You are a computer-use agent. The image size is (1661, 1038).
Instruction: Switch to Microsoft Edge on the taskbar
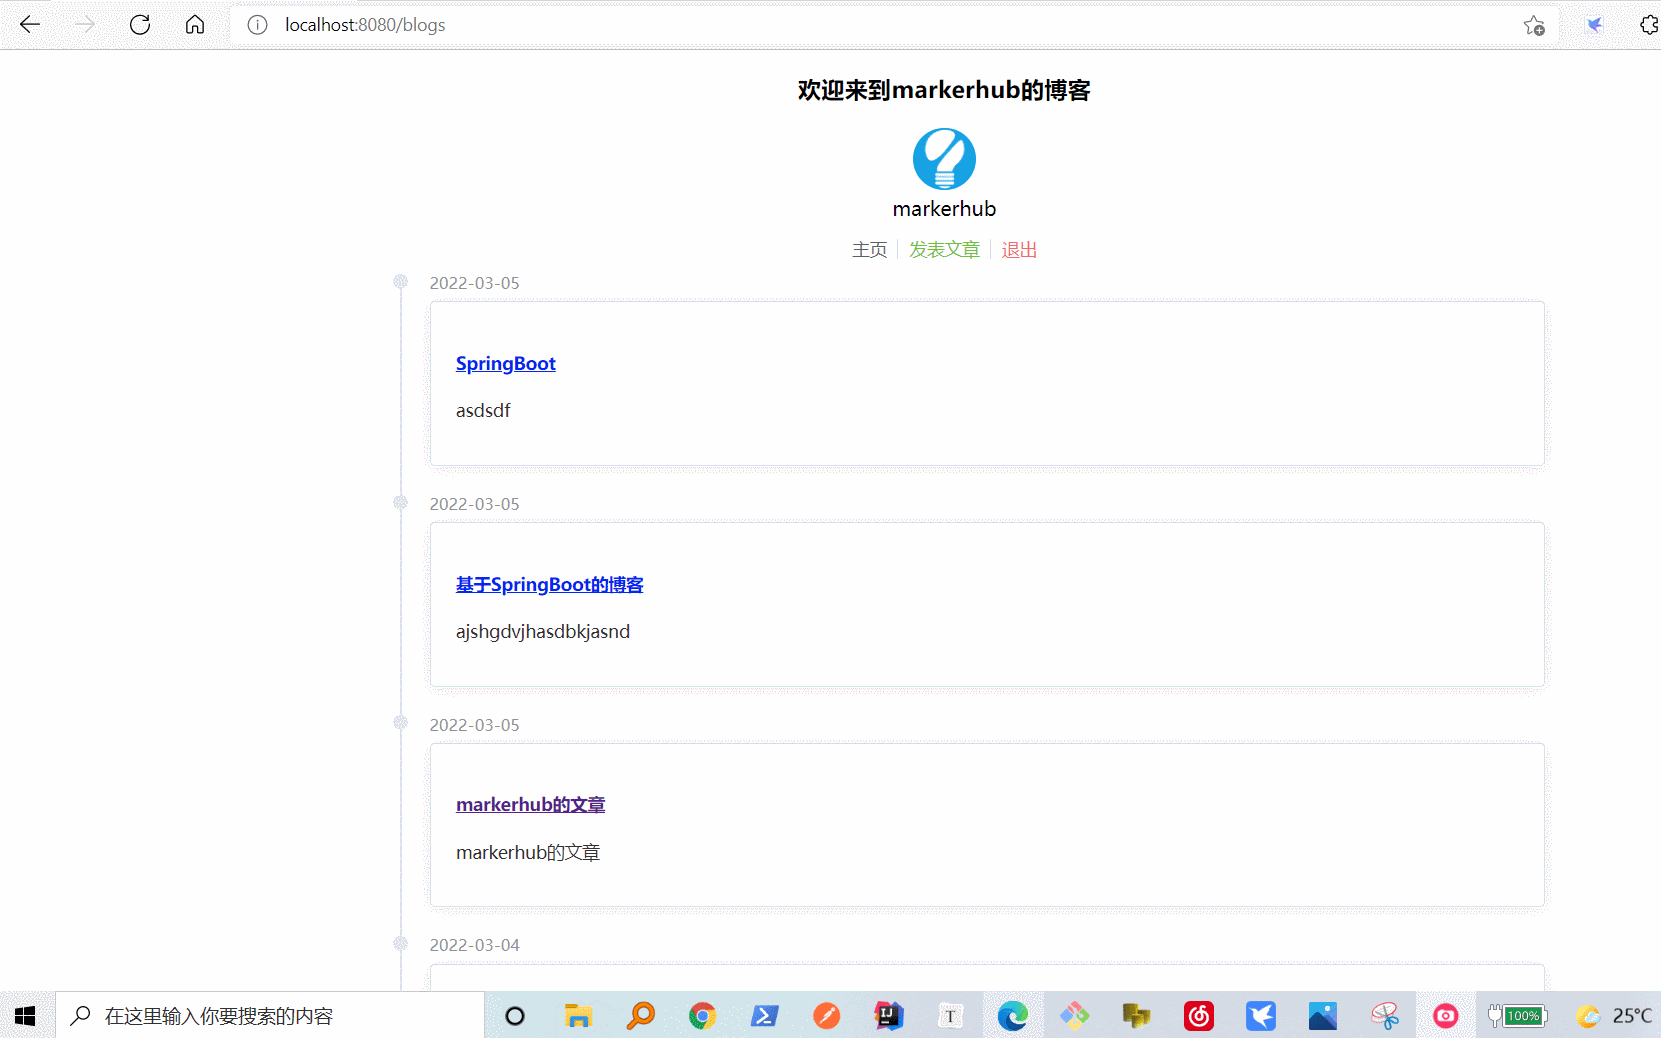coord(1013,1016)
